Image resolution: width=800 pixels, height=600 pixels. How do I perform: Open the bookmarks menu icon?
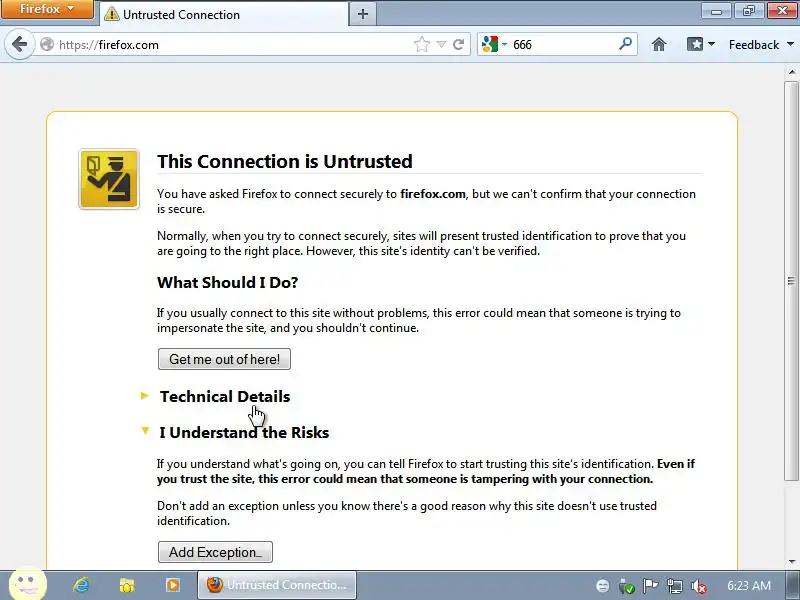point(700,44)
